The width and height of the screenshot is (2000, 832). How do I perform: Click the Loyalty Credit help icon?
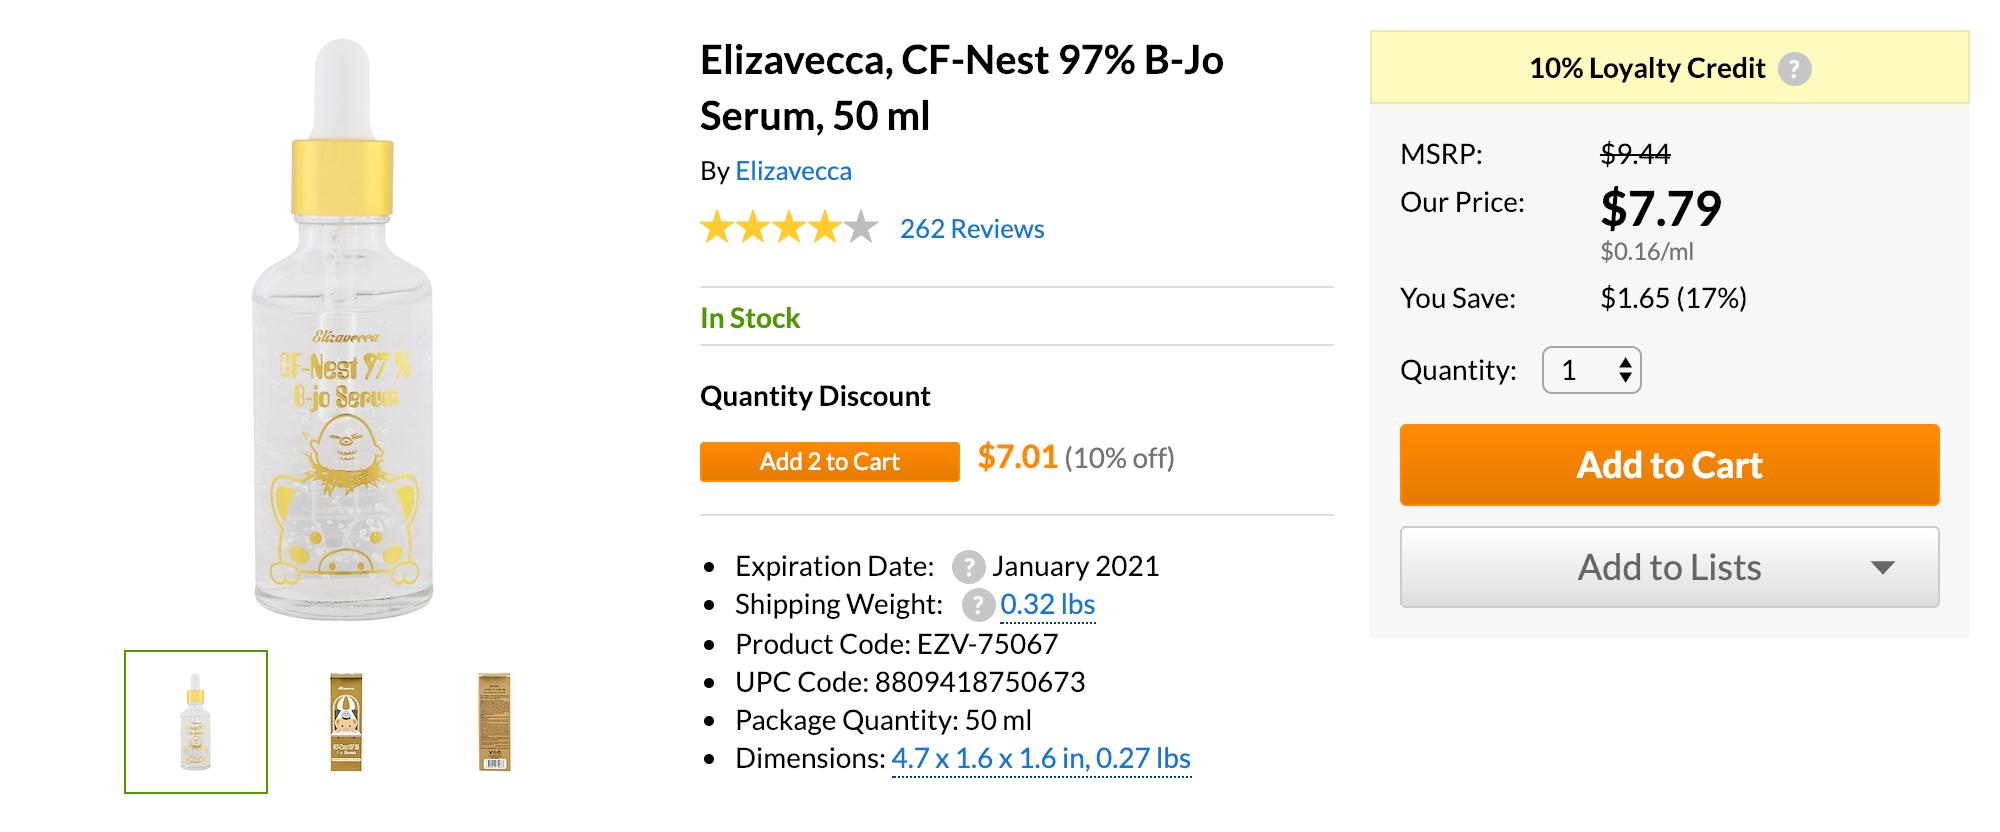pyautogui.click(x=1794, y=69)
